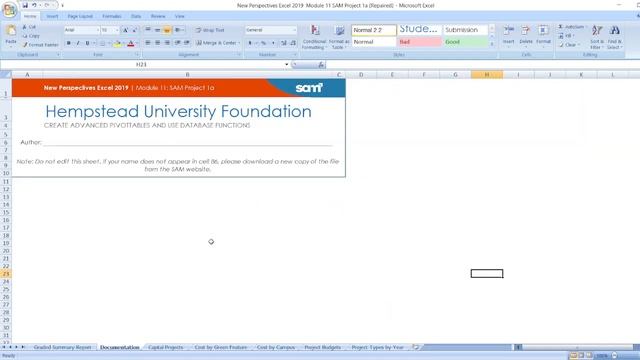Open the General number format dropdown
This screenshot has width=640, height=360.
[294, 30]
